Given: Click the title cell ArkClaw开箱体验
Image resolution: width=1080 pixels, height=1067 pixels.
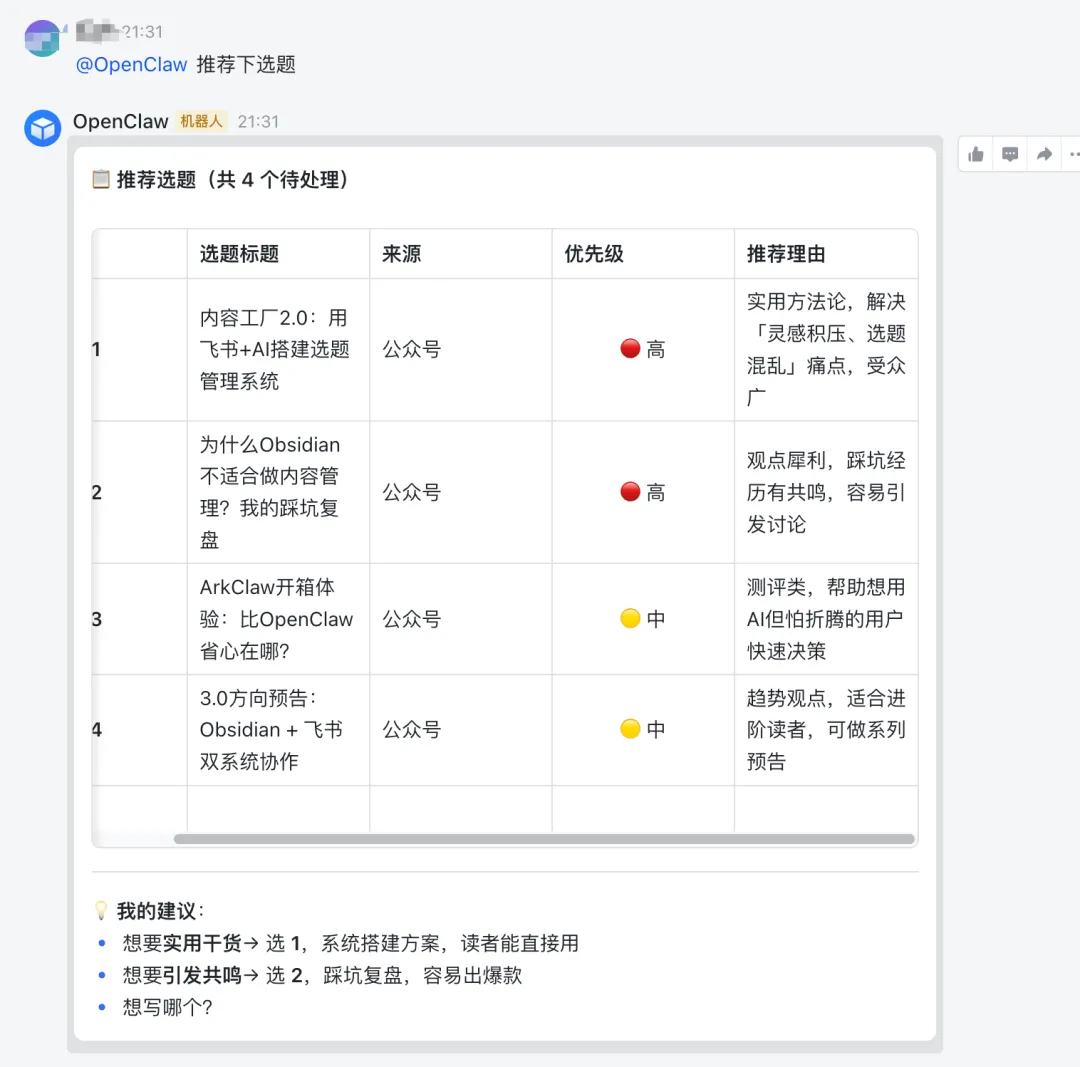Looking at the screenshot, I should click(x=276, y=619).
